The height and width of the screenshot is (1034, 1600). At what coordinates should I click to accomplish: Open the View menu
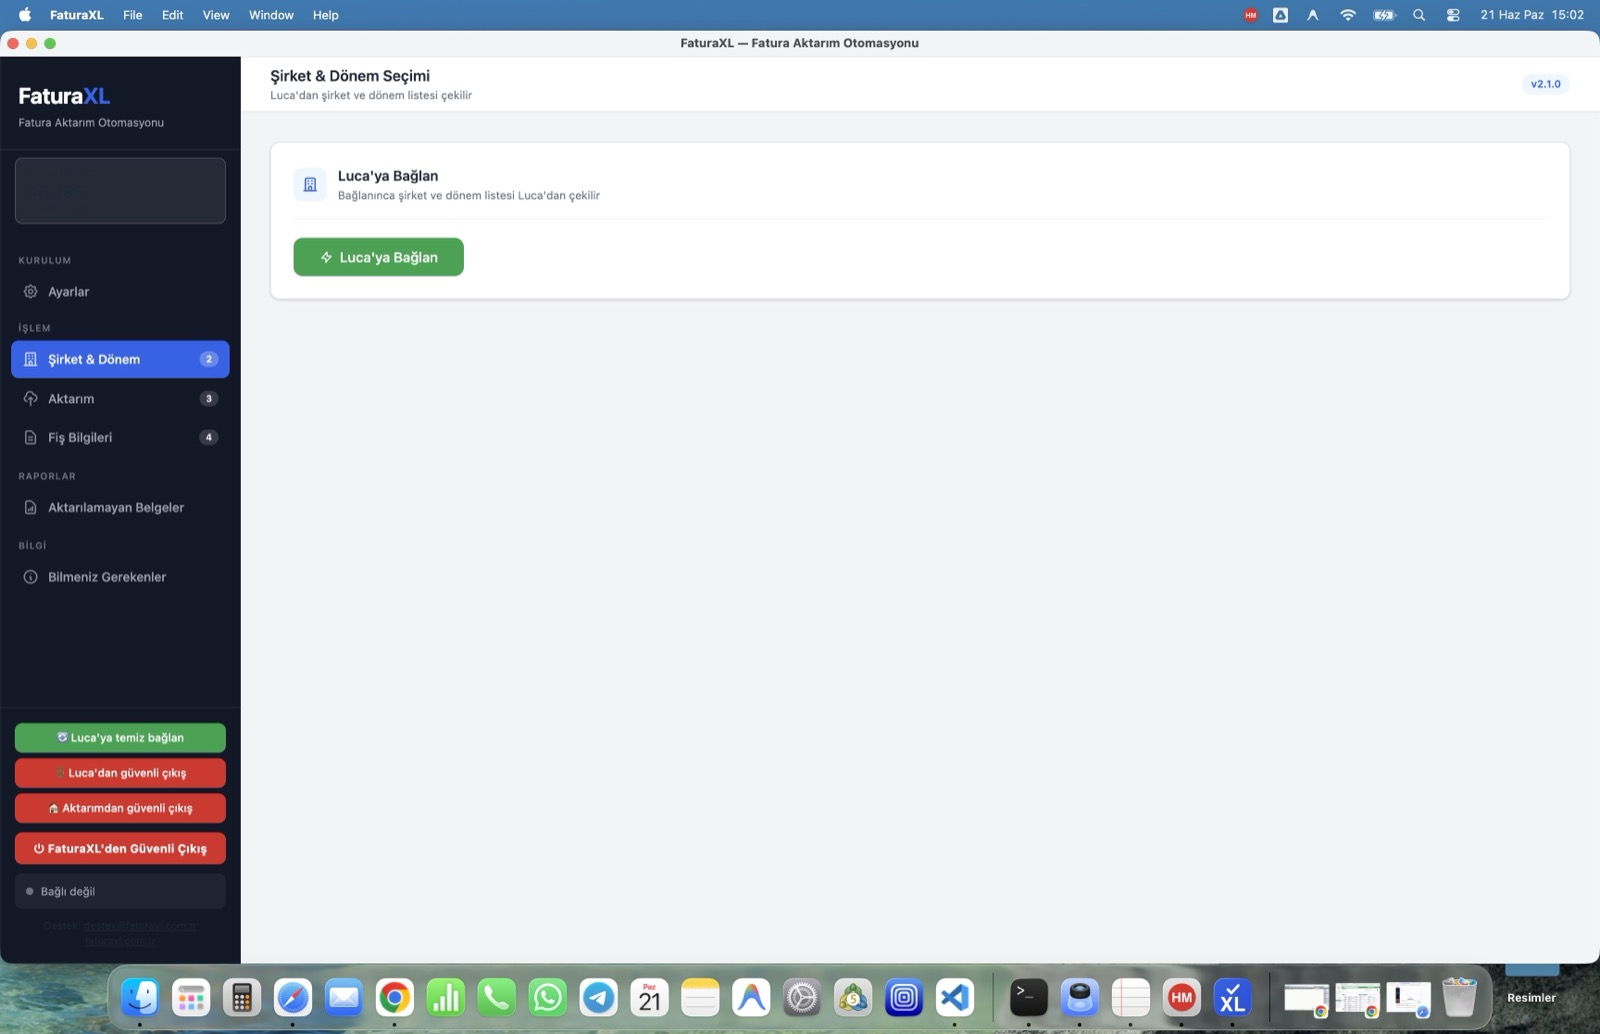coord(216,15)
